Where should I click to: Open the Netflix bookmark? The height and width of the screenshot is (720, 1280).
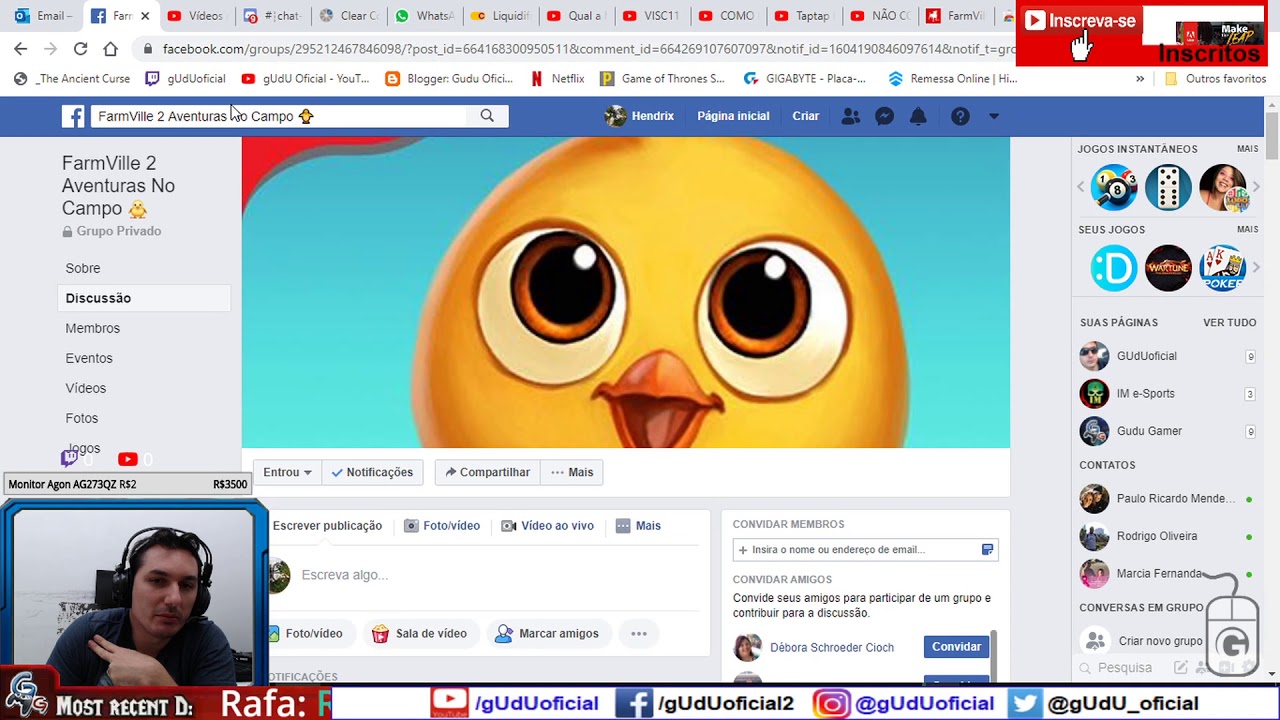coord(558,78)
